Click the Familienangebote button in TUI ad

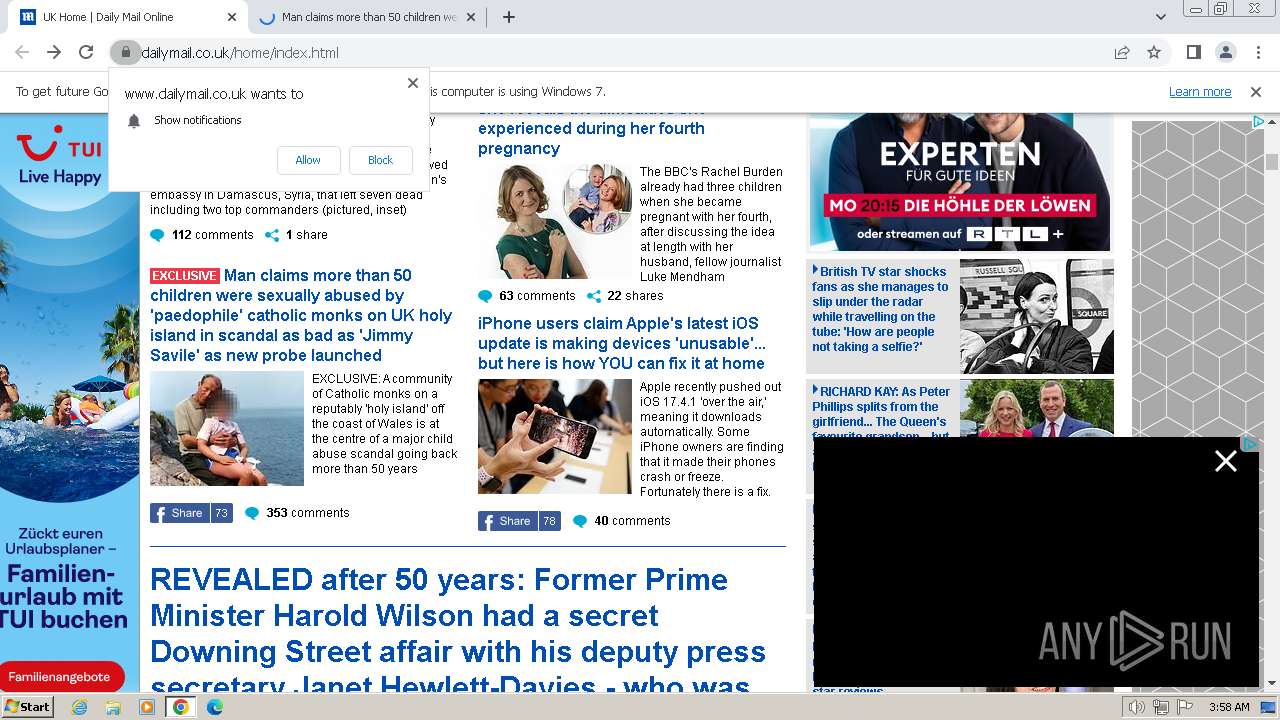(60, 677)
